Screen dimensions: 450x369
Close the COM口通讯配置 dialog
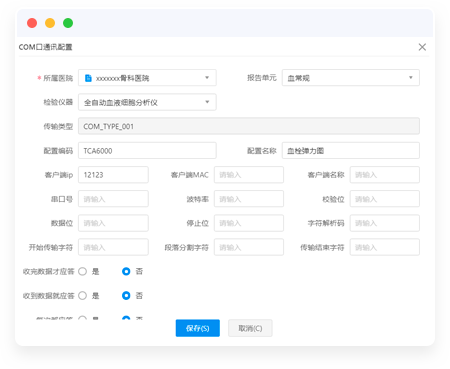coord(422,47)
